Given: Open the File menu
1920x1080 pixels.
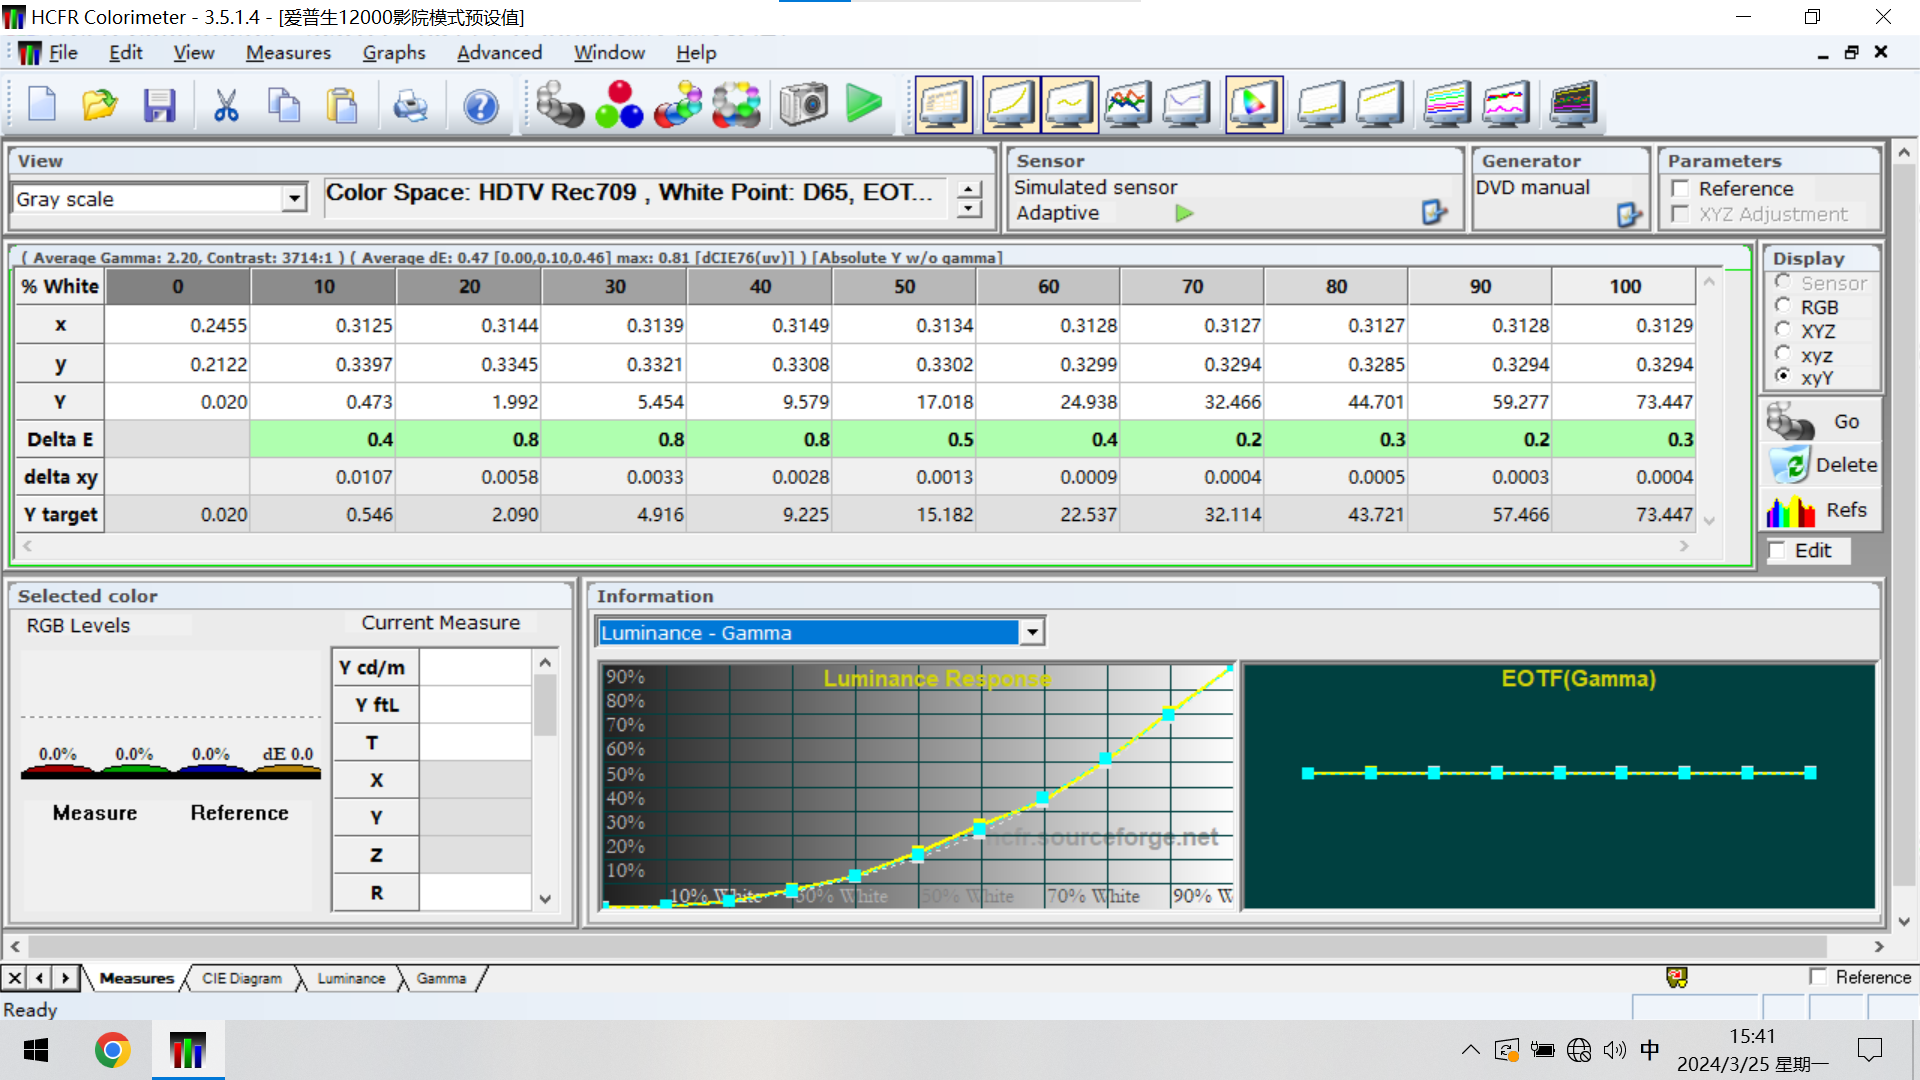Looking at the screenshot, I should (63, 53).
